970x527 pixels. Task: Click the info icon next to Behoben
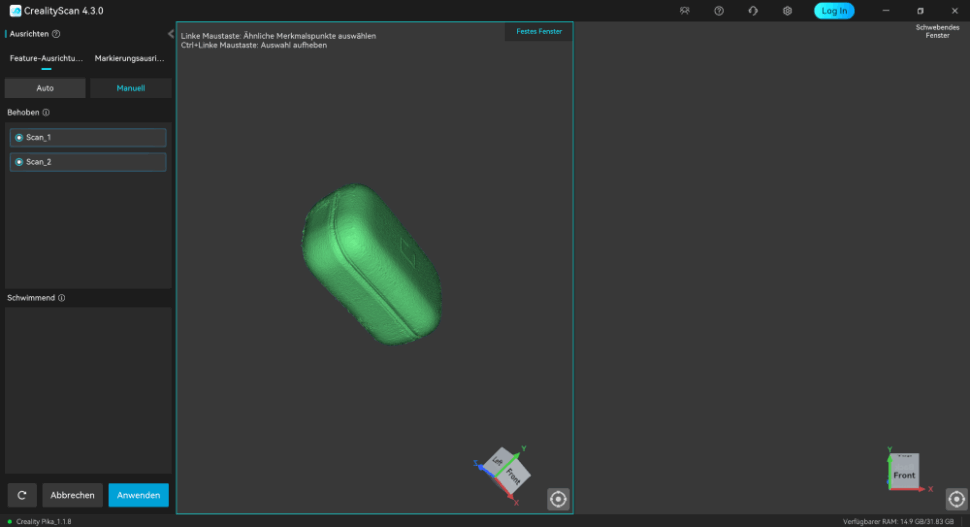(x=46, y=113)
